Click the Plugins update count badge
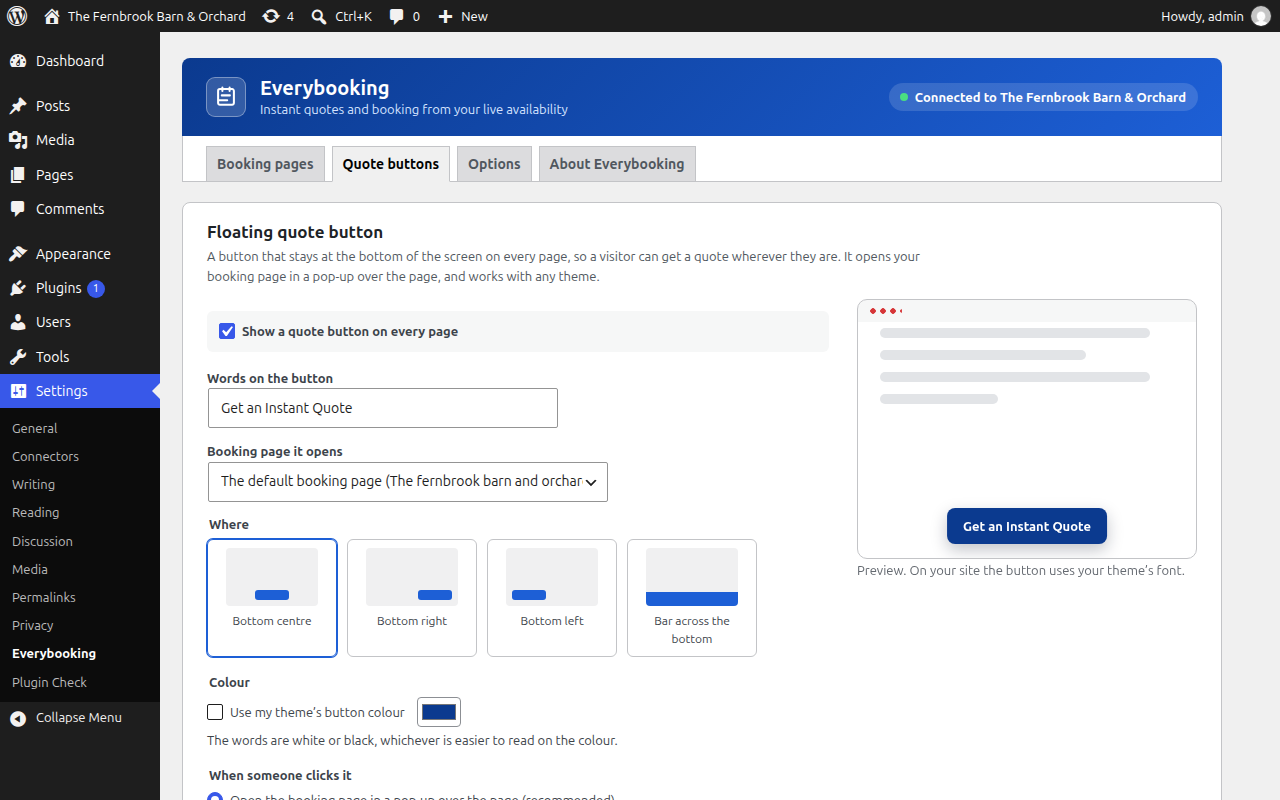Image resolution: width=1280 pixels, height=800 pixels. pos(96,288)
